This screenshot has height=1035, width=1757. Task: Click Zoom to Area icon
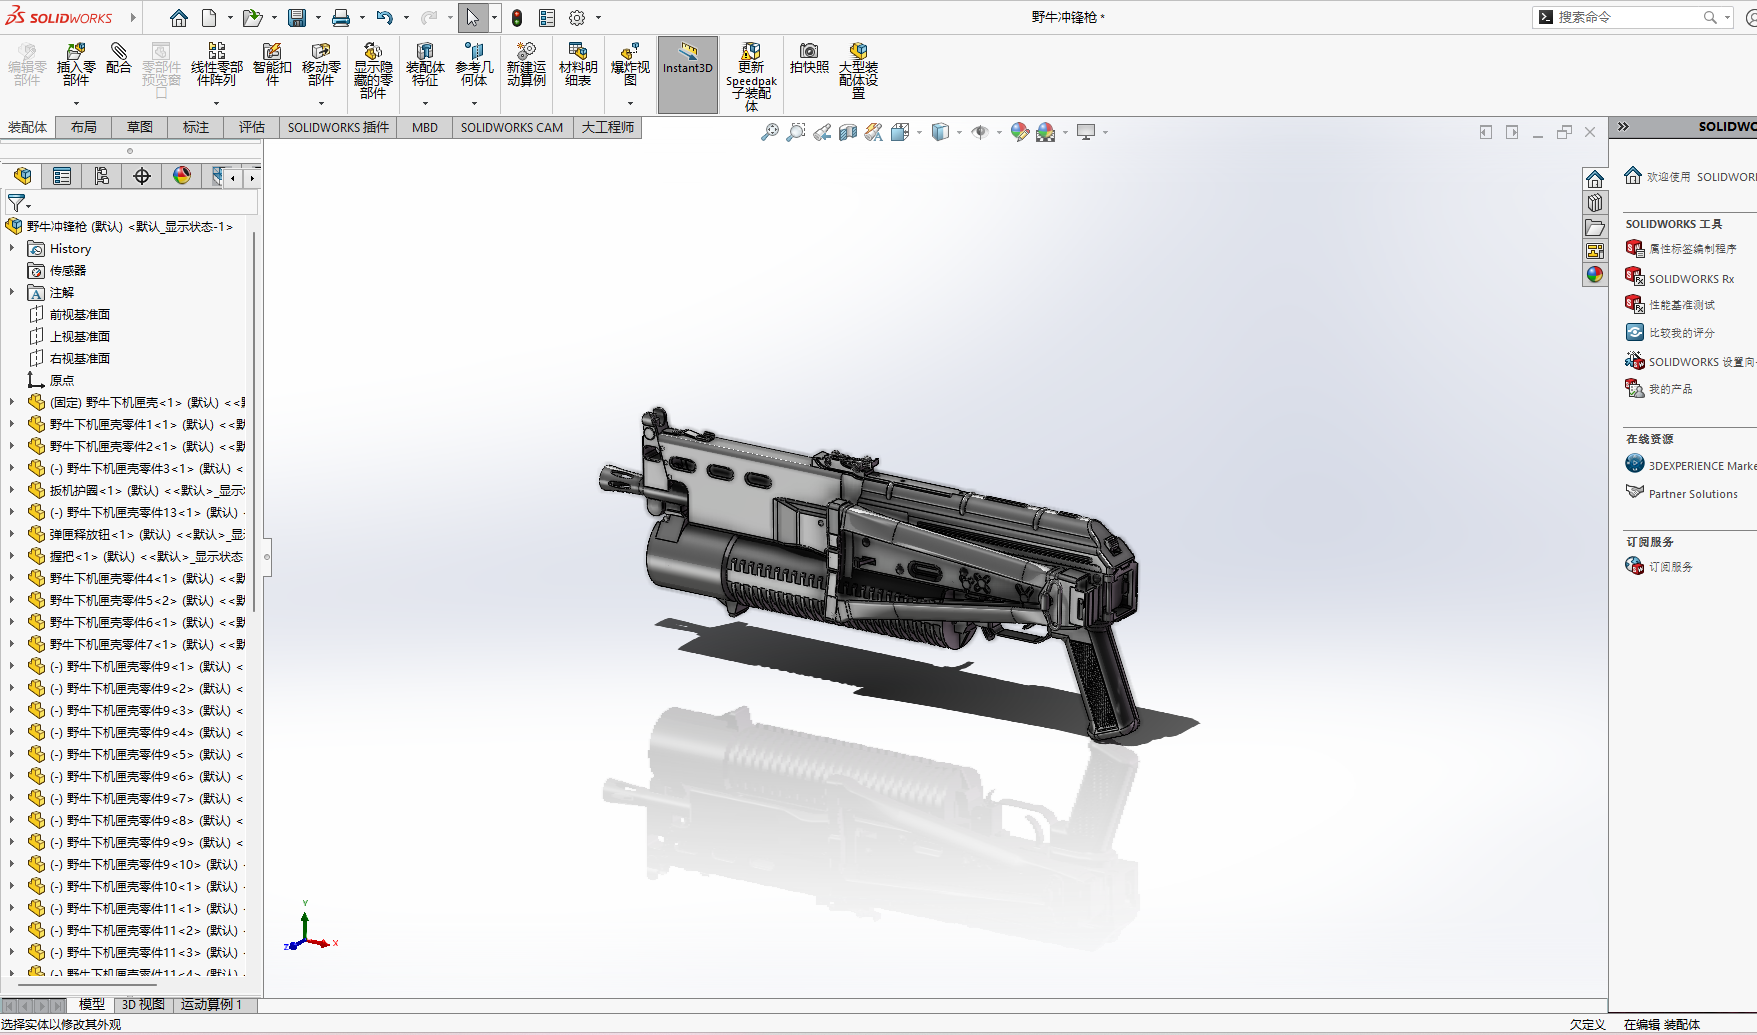pos(795,132)
